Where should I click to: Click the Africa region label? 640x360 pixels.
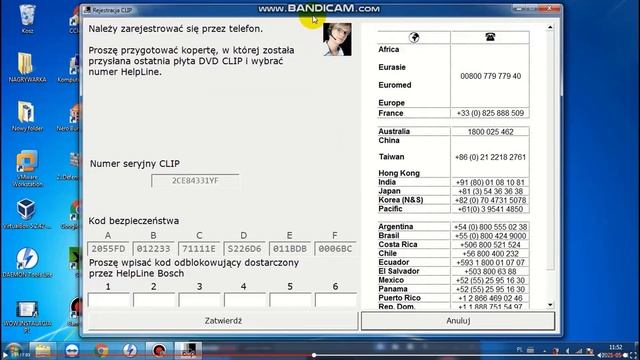389,49
